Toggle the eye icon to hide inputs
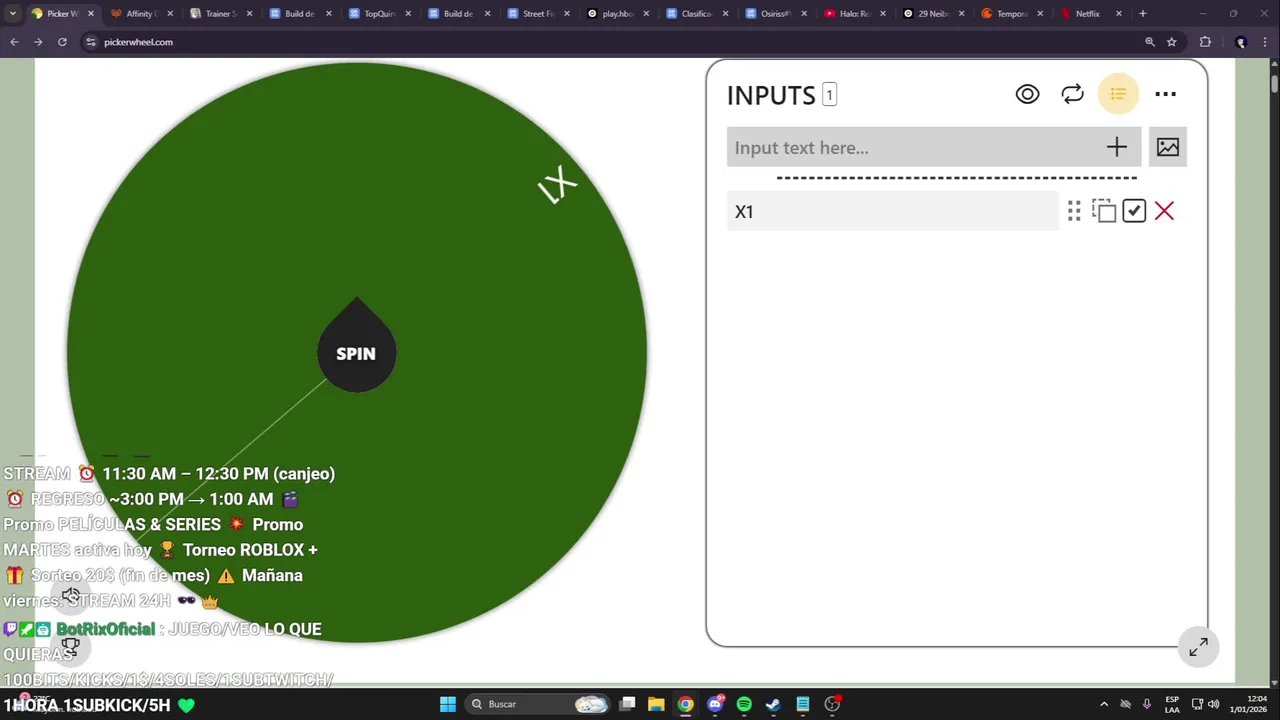Viewport: 1280px width, 720px height. tap(1027, 94)
